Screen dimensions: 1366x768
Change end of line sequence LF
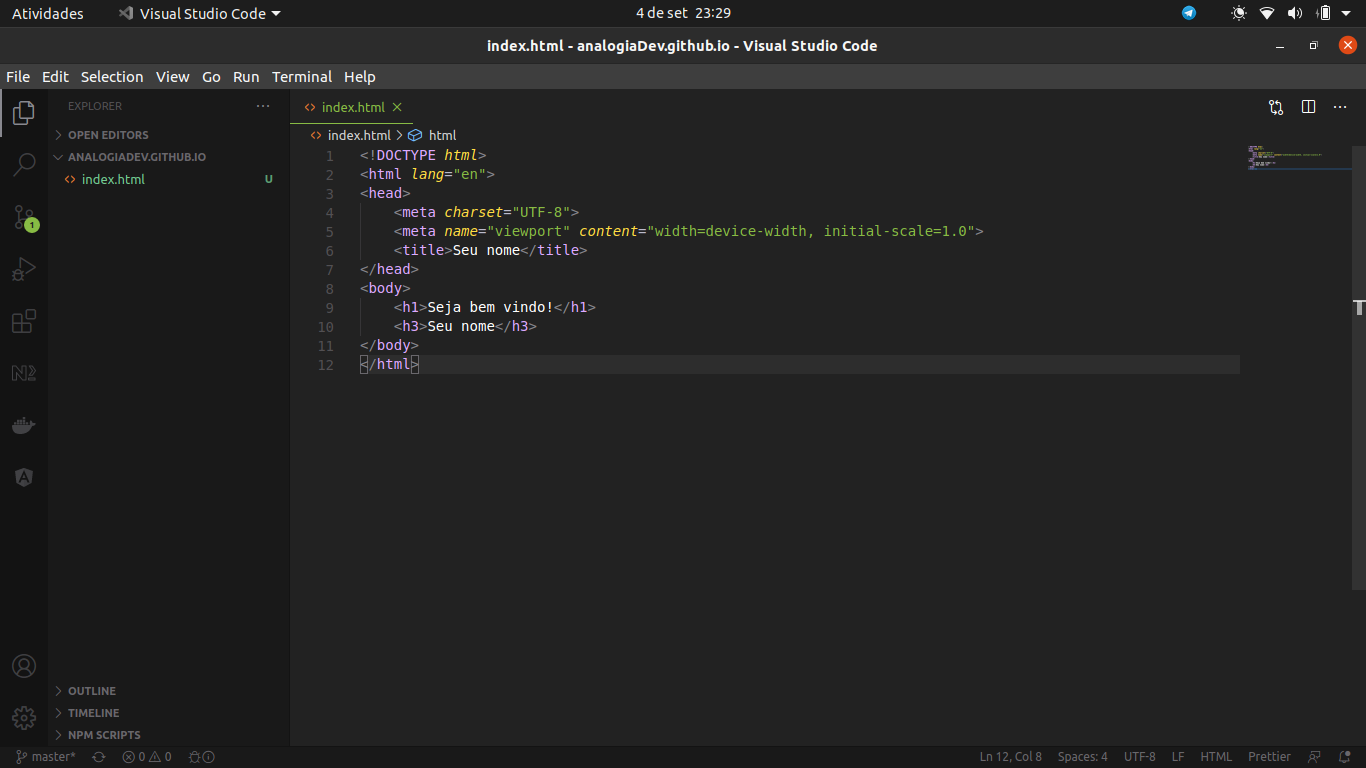coord(1178,757)
